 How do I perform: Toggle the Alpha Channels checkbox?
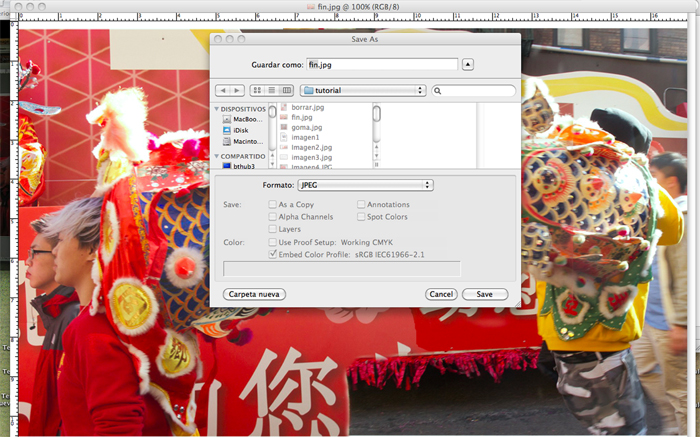pyautogui.click(x=272, y=217)
